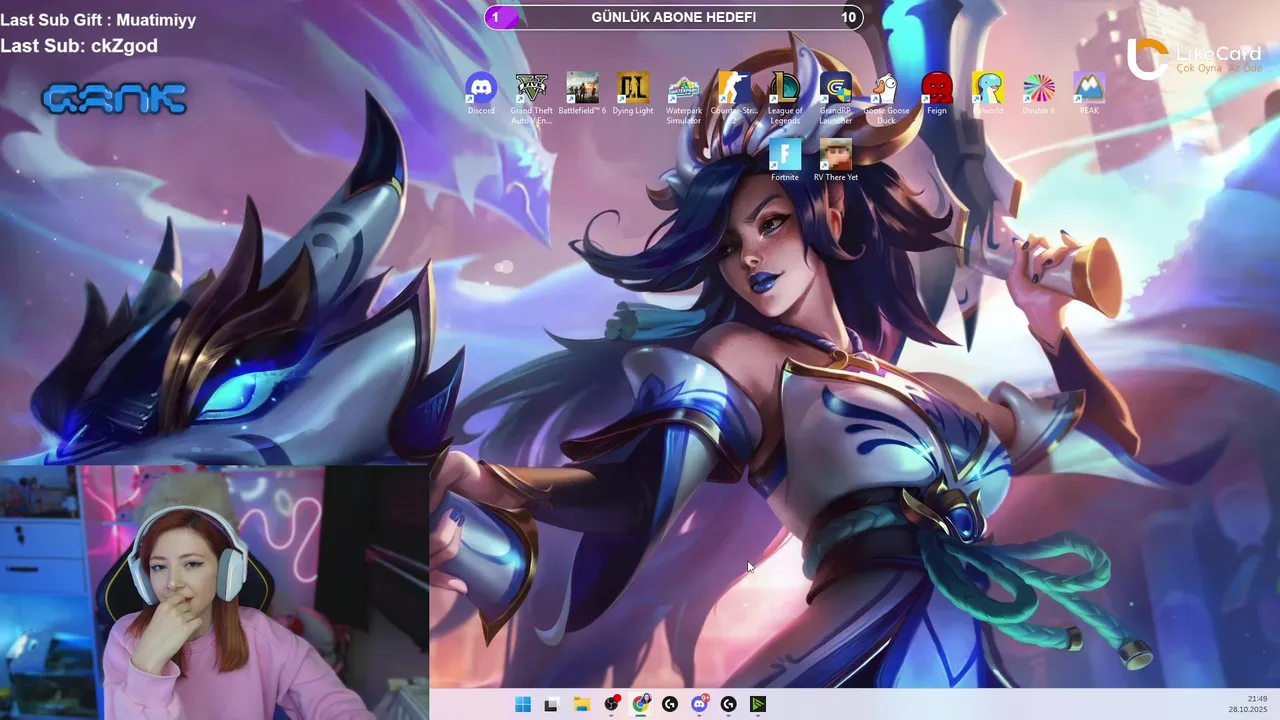Screen dimensions: 1280x720
Task: Open File Explorer from the taskbar
Action: 581,704
